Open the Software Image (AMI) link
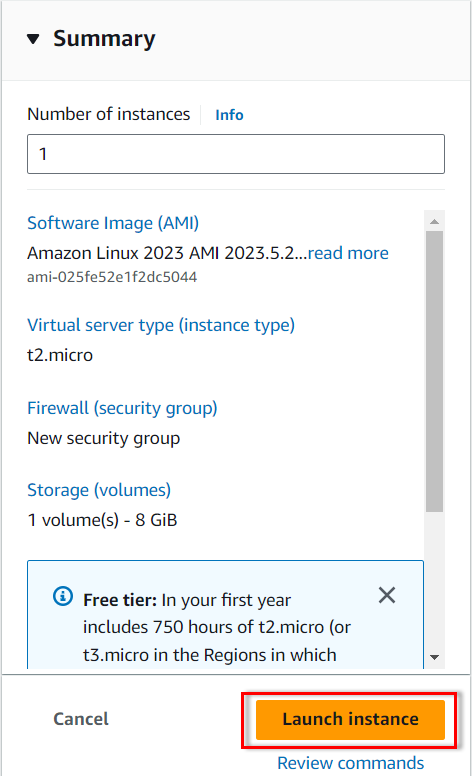 (113, 223)
